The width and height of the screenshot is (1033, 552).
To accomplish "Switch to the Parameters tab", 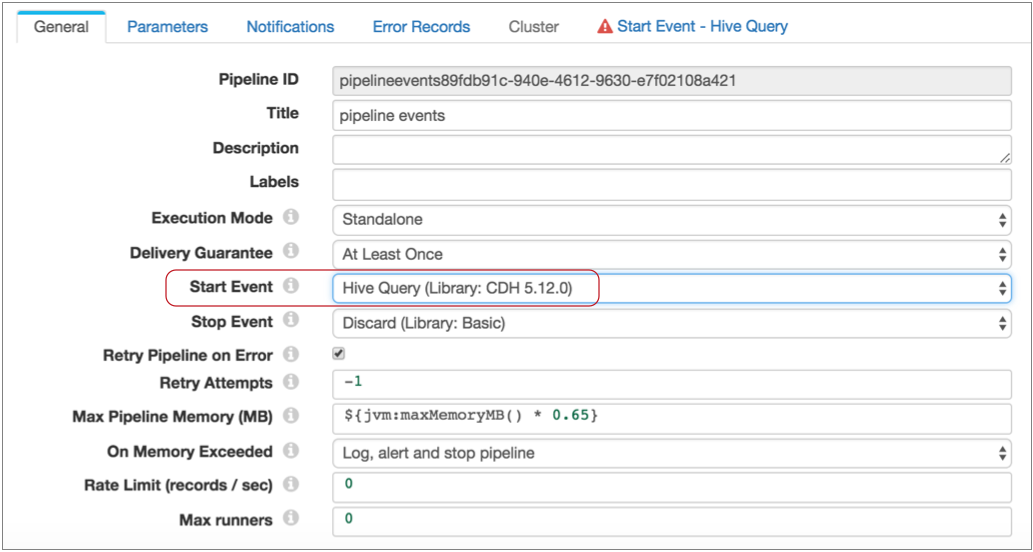I will pyautogui.click(x=167, y=27).
